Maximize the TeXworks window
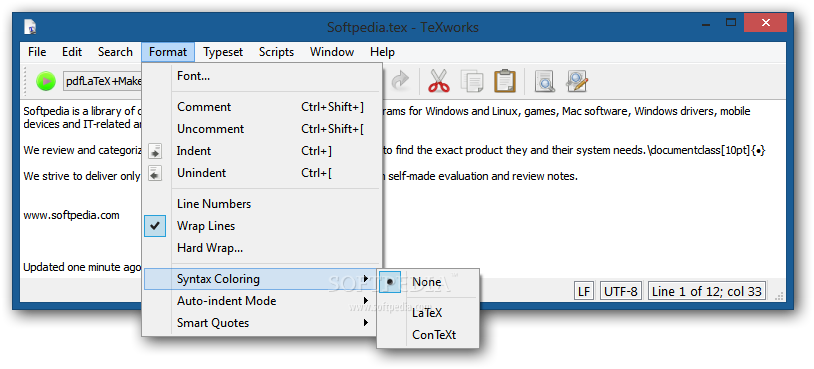Image resolution: width=814 pixels, height=369 pixels. (731, 23)
